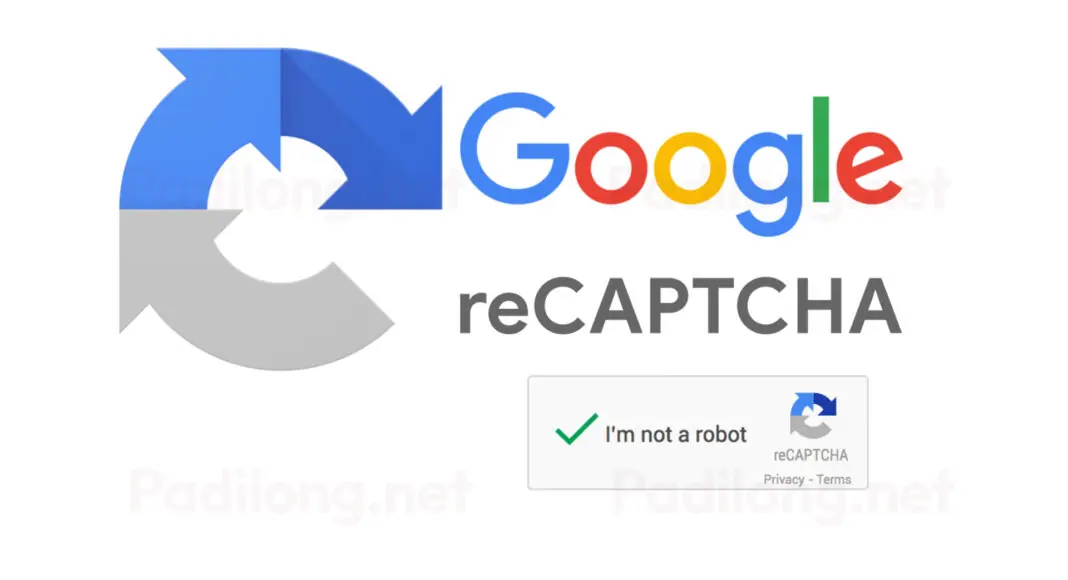Click the light blue arrow of the large logo

(198, 129)
